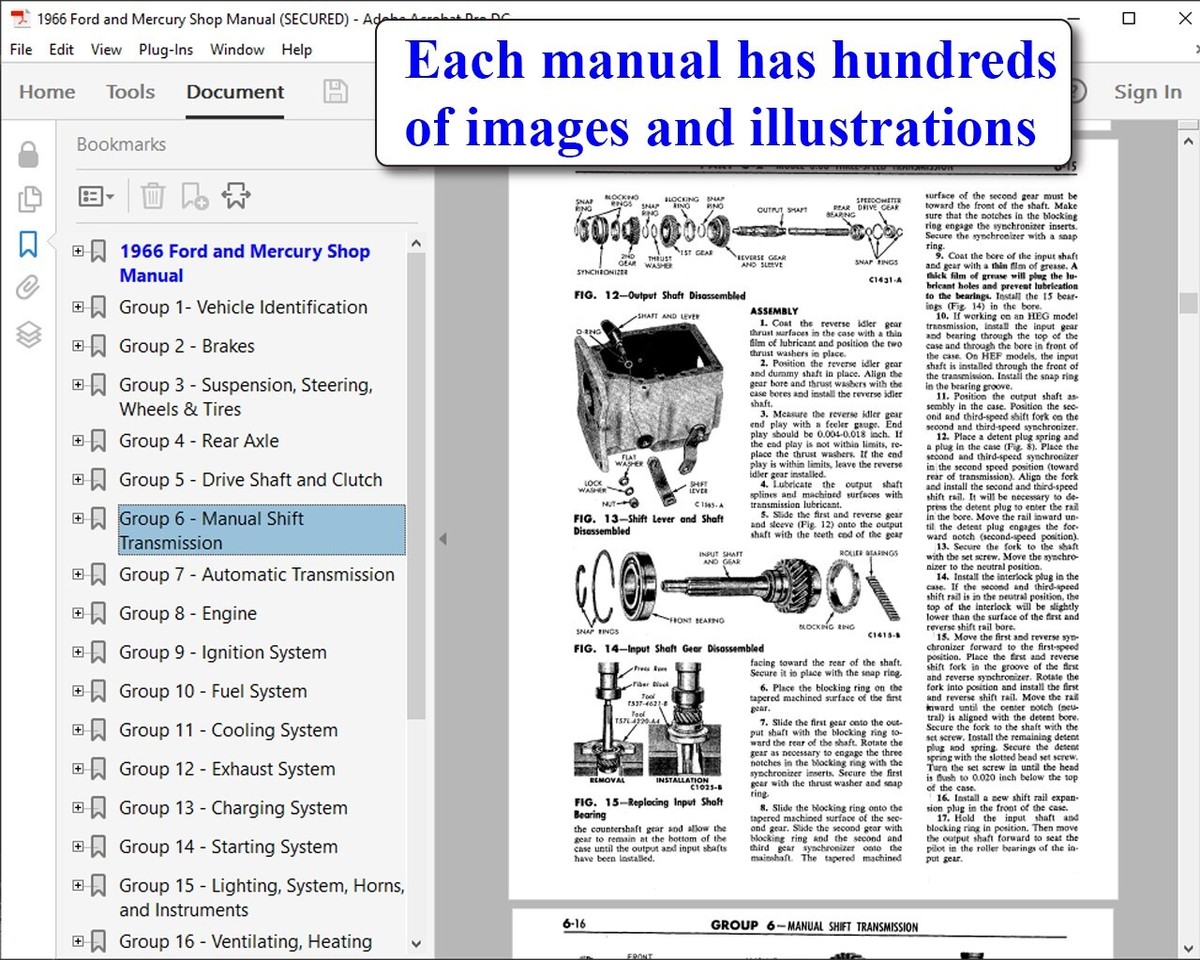Click the document vertical scrollbar thumb
Viewport: 1200px width, 960px height.
tap(1188, 304)
